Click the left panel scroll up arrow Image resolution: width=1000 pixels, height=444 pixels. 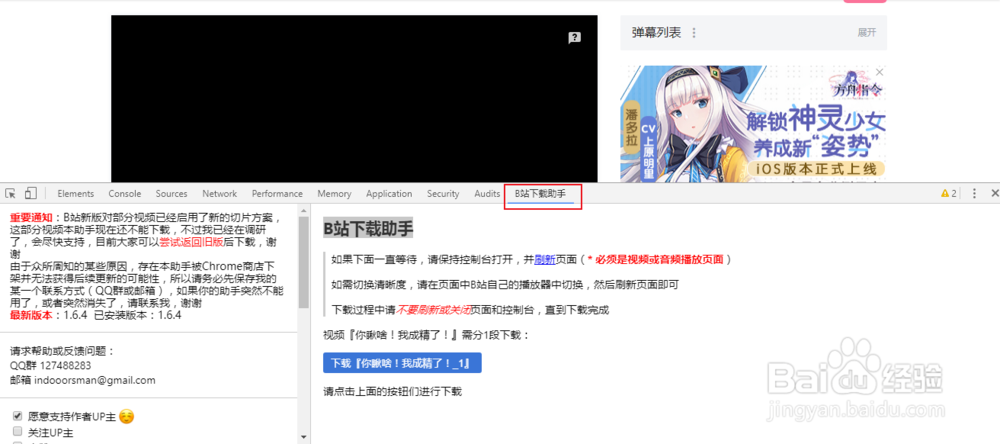coord(304,210)
